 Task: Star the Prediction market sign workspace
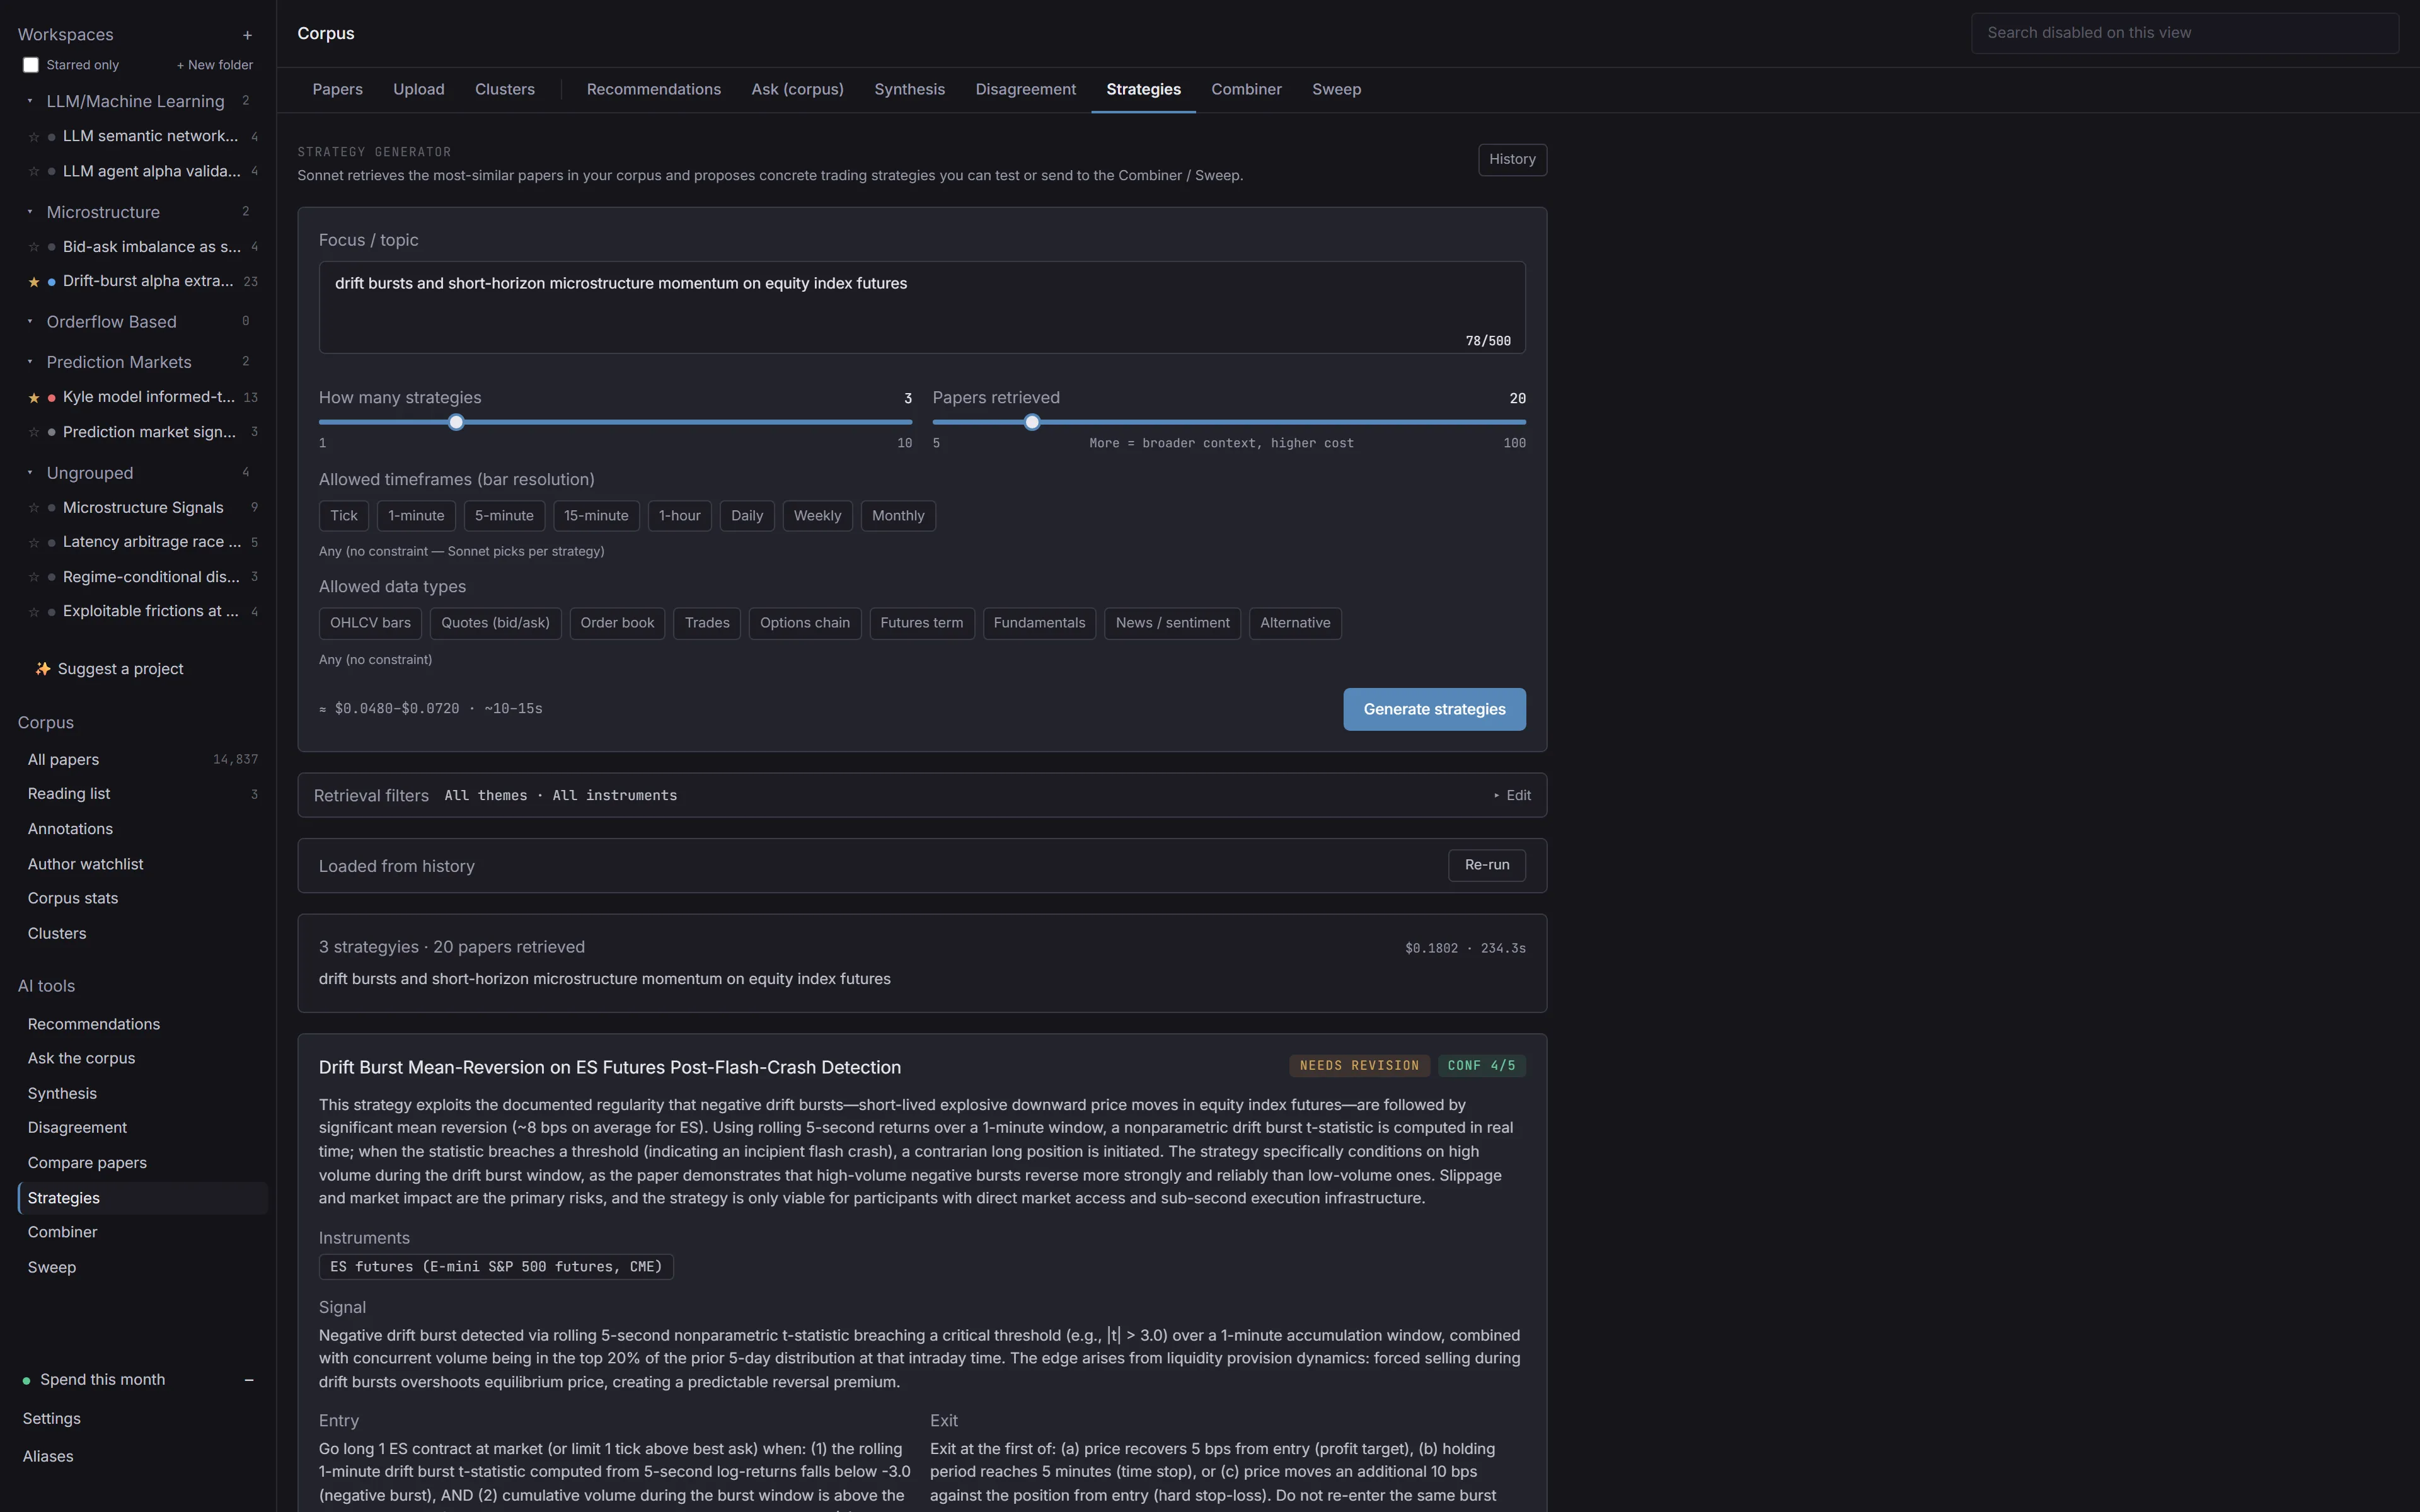34,432
